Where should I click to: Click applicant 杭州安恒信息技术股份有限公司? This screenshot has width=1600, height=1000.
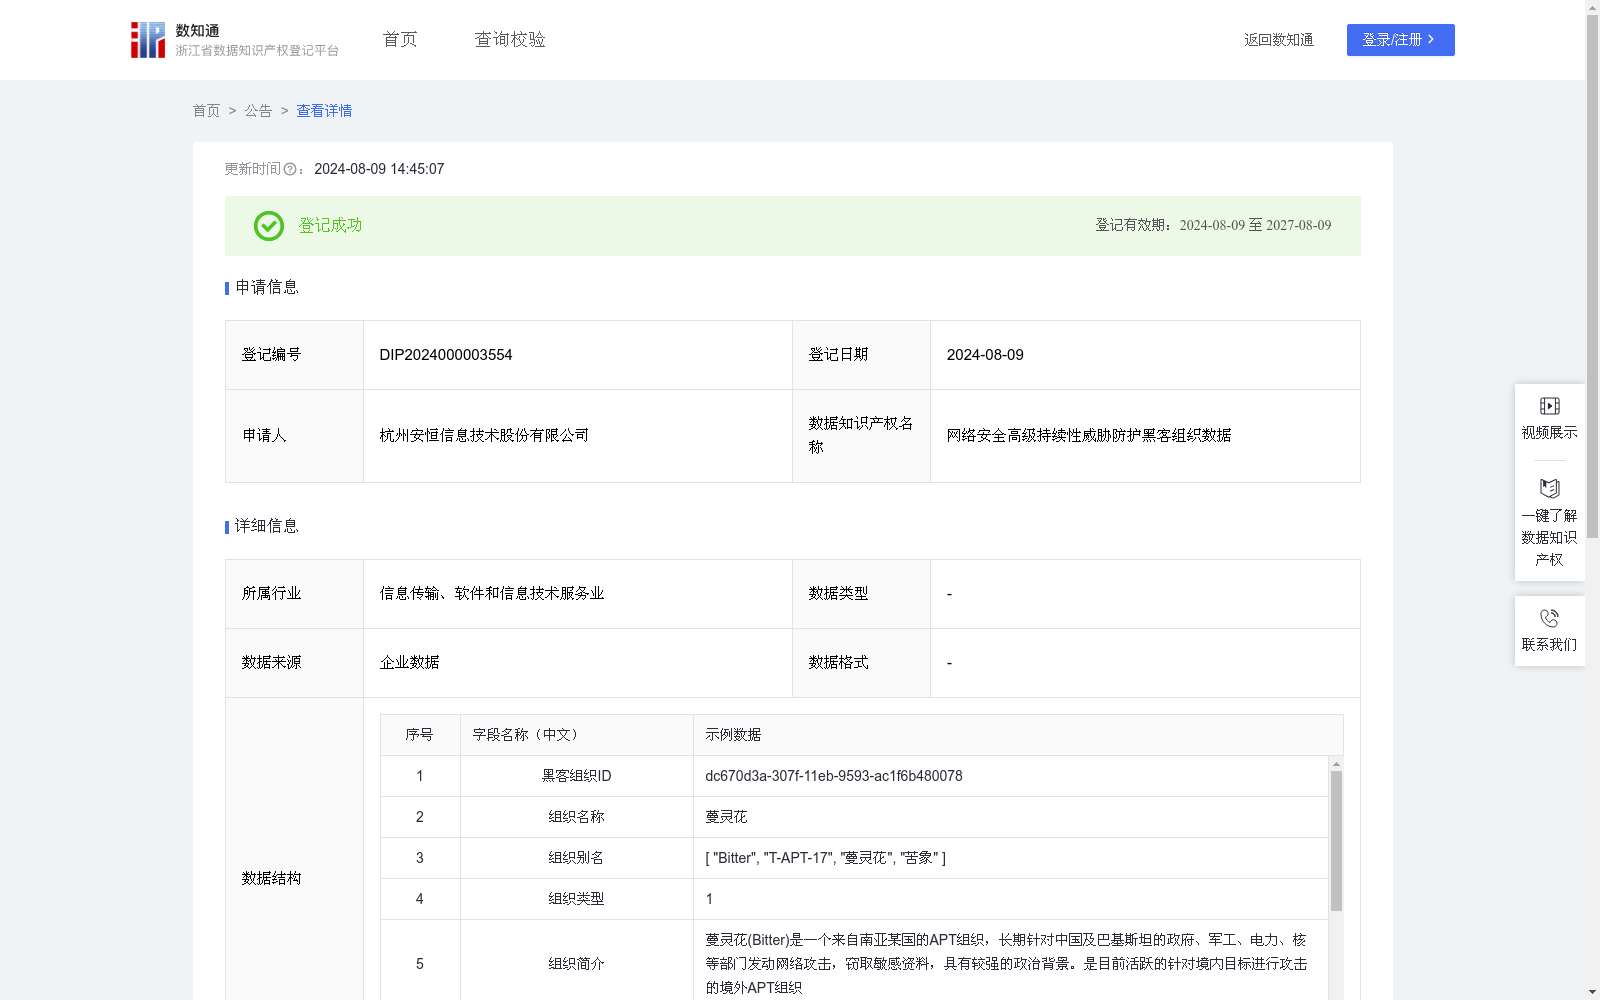click(x=484, y=436)
